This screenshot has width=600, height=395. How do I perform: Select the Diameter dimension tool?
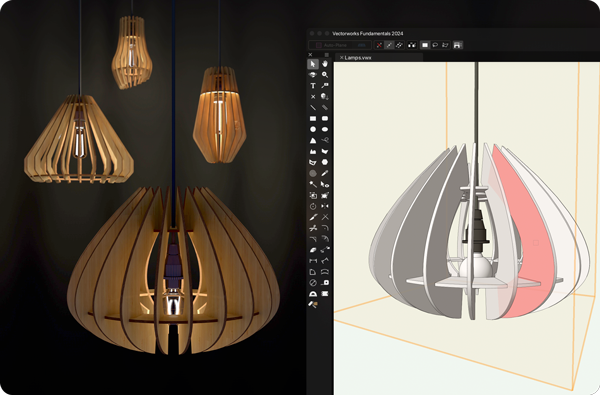point(313,283)
